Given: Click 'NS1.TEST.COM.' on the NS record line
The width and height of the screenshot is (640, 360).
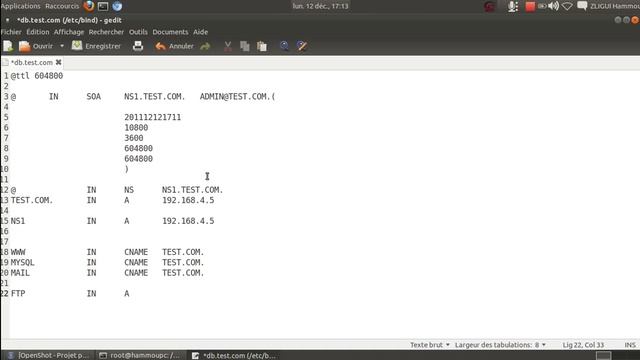Looking at the screenshot, I should (193, 190).
